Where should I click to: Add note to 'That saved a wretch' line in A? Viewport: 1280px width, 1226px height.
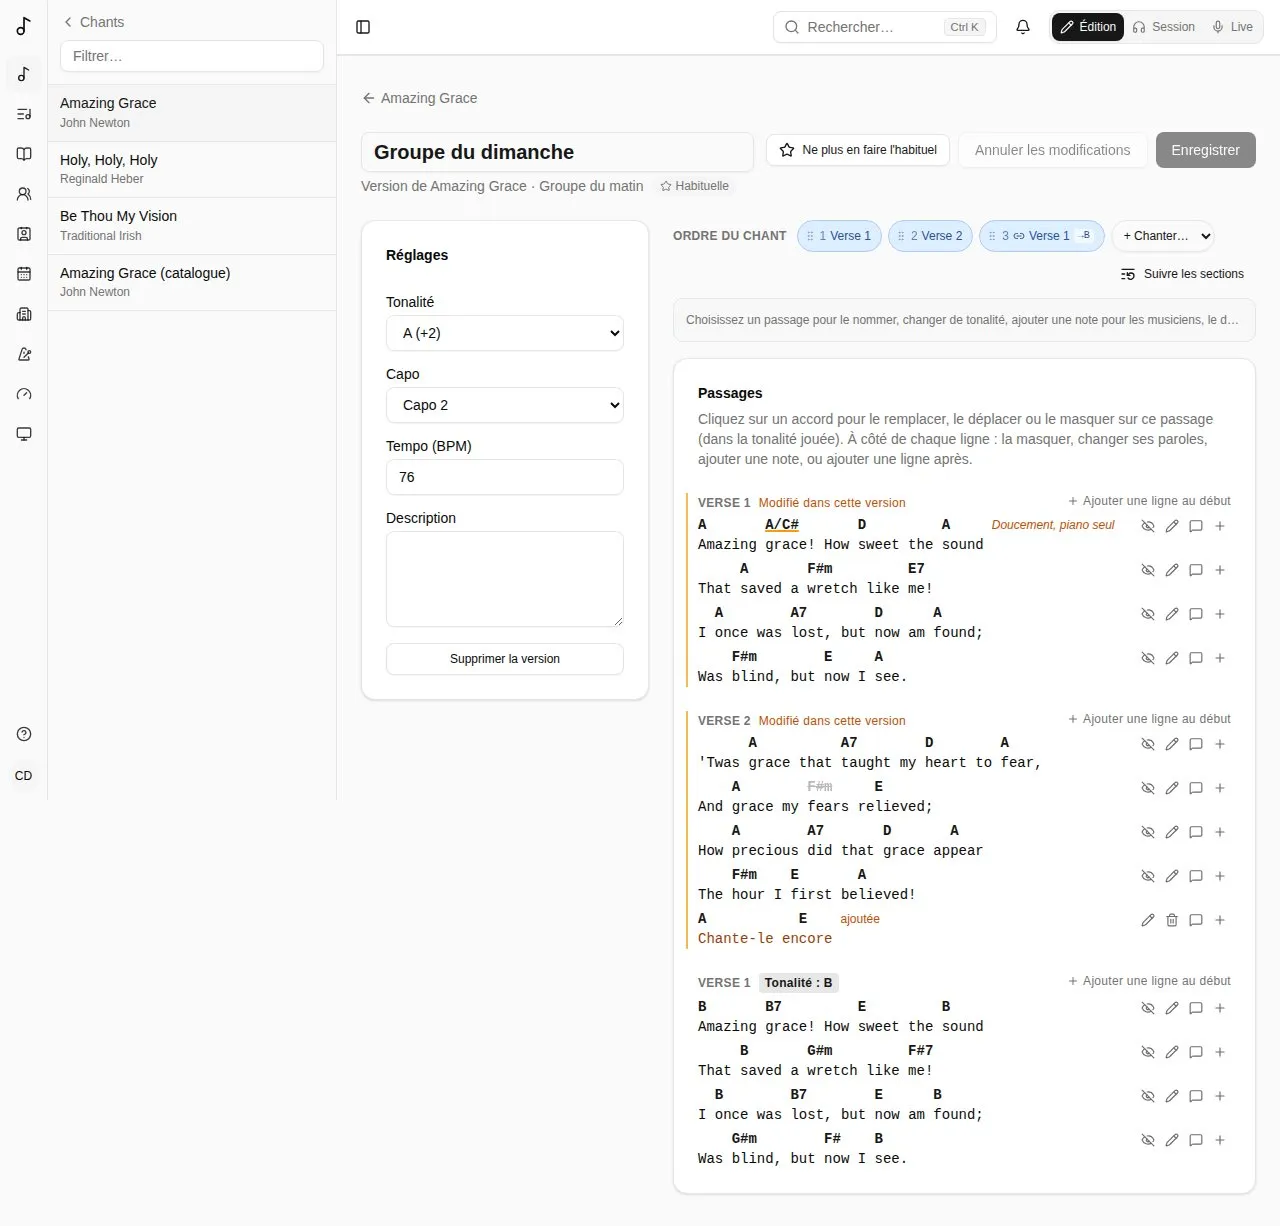click(1196, 570)
